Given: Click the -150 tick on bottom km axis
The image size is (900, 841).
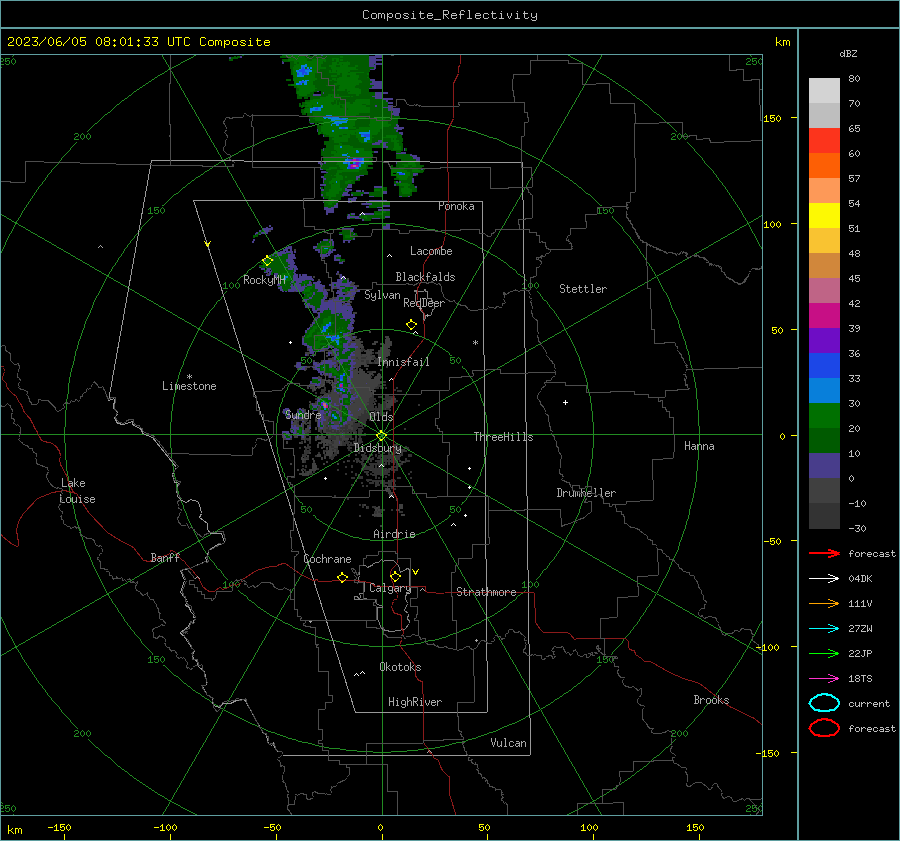Looking at the screenshot, I should tap(59, 828).
